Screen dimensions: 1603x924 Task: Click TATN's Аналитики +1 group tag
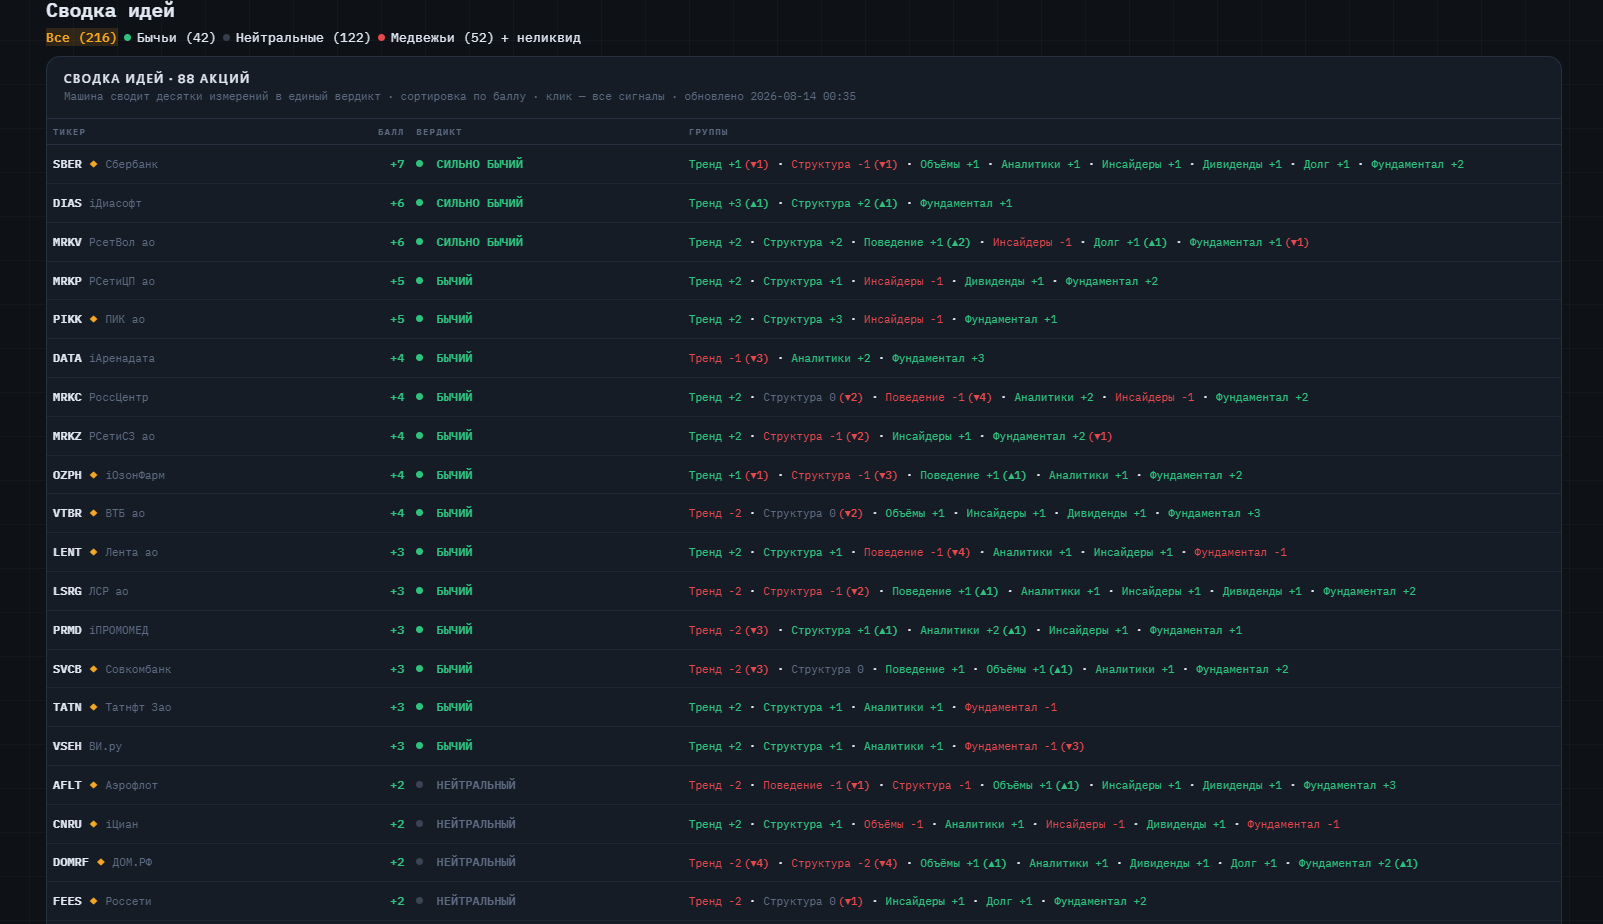(x=903, y=707)
